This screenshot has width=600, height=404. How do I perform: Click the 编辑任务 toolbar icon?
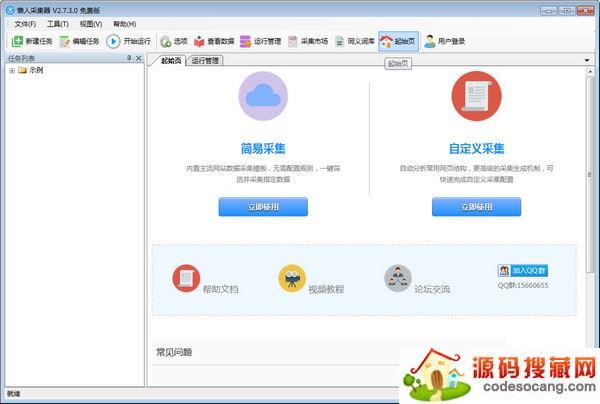[65, 41]
